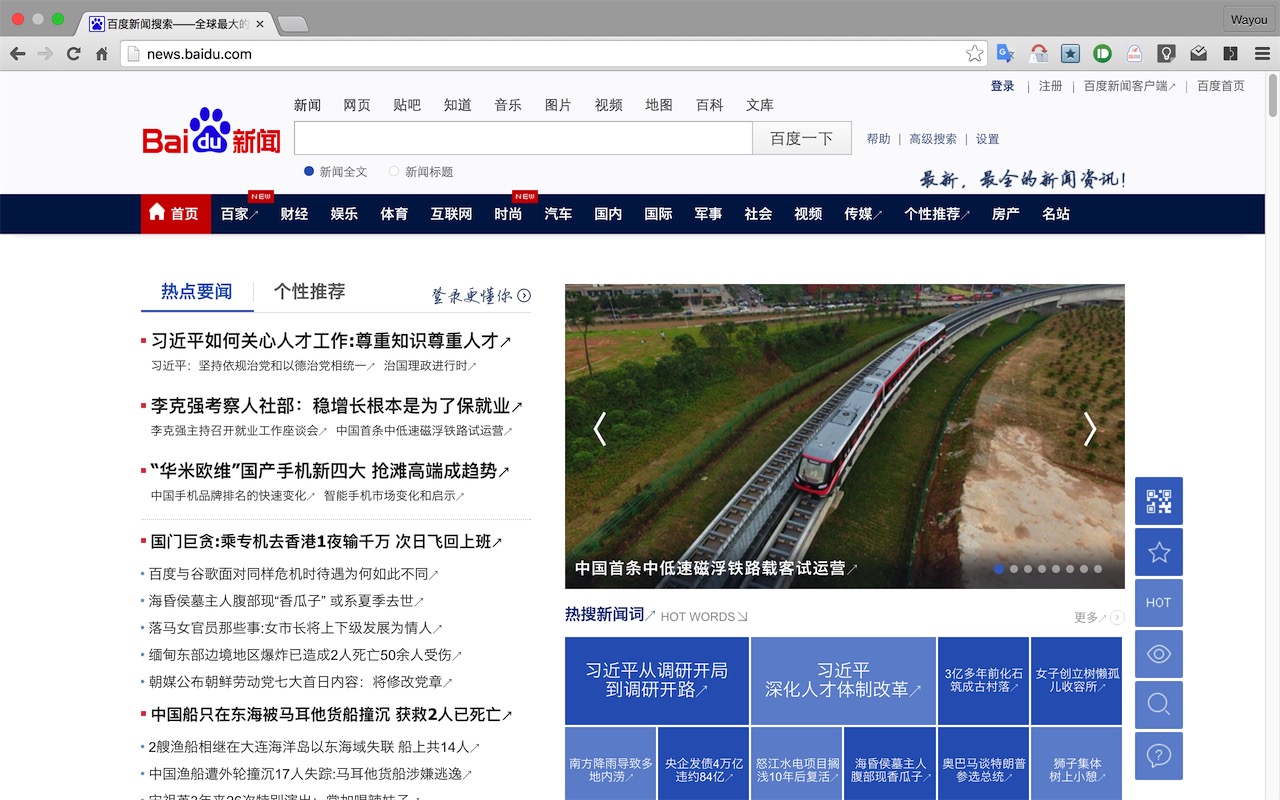
Task: Open 时尚 navigation category
Action: tap(508, 214)
